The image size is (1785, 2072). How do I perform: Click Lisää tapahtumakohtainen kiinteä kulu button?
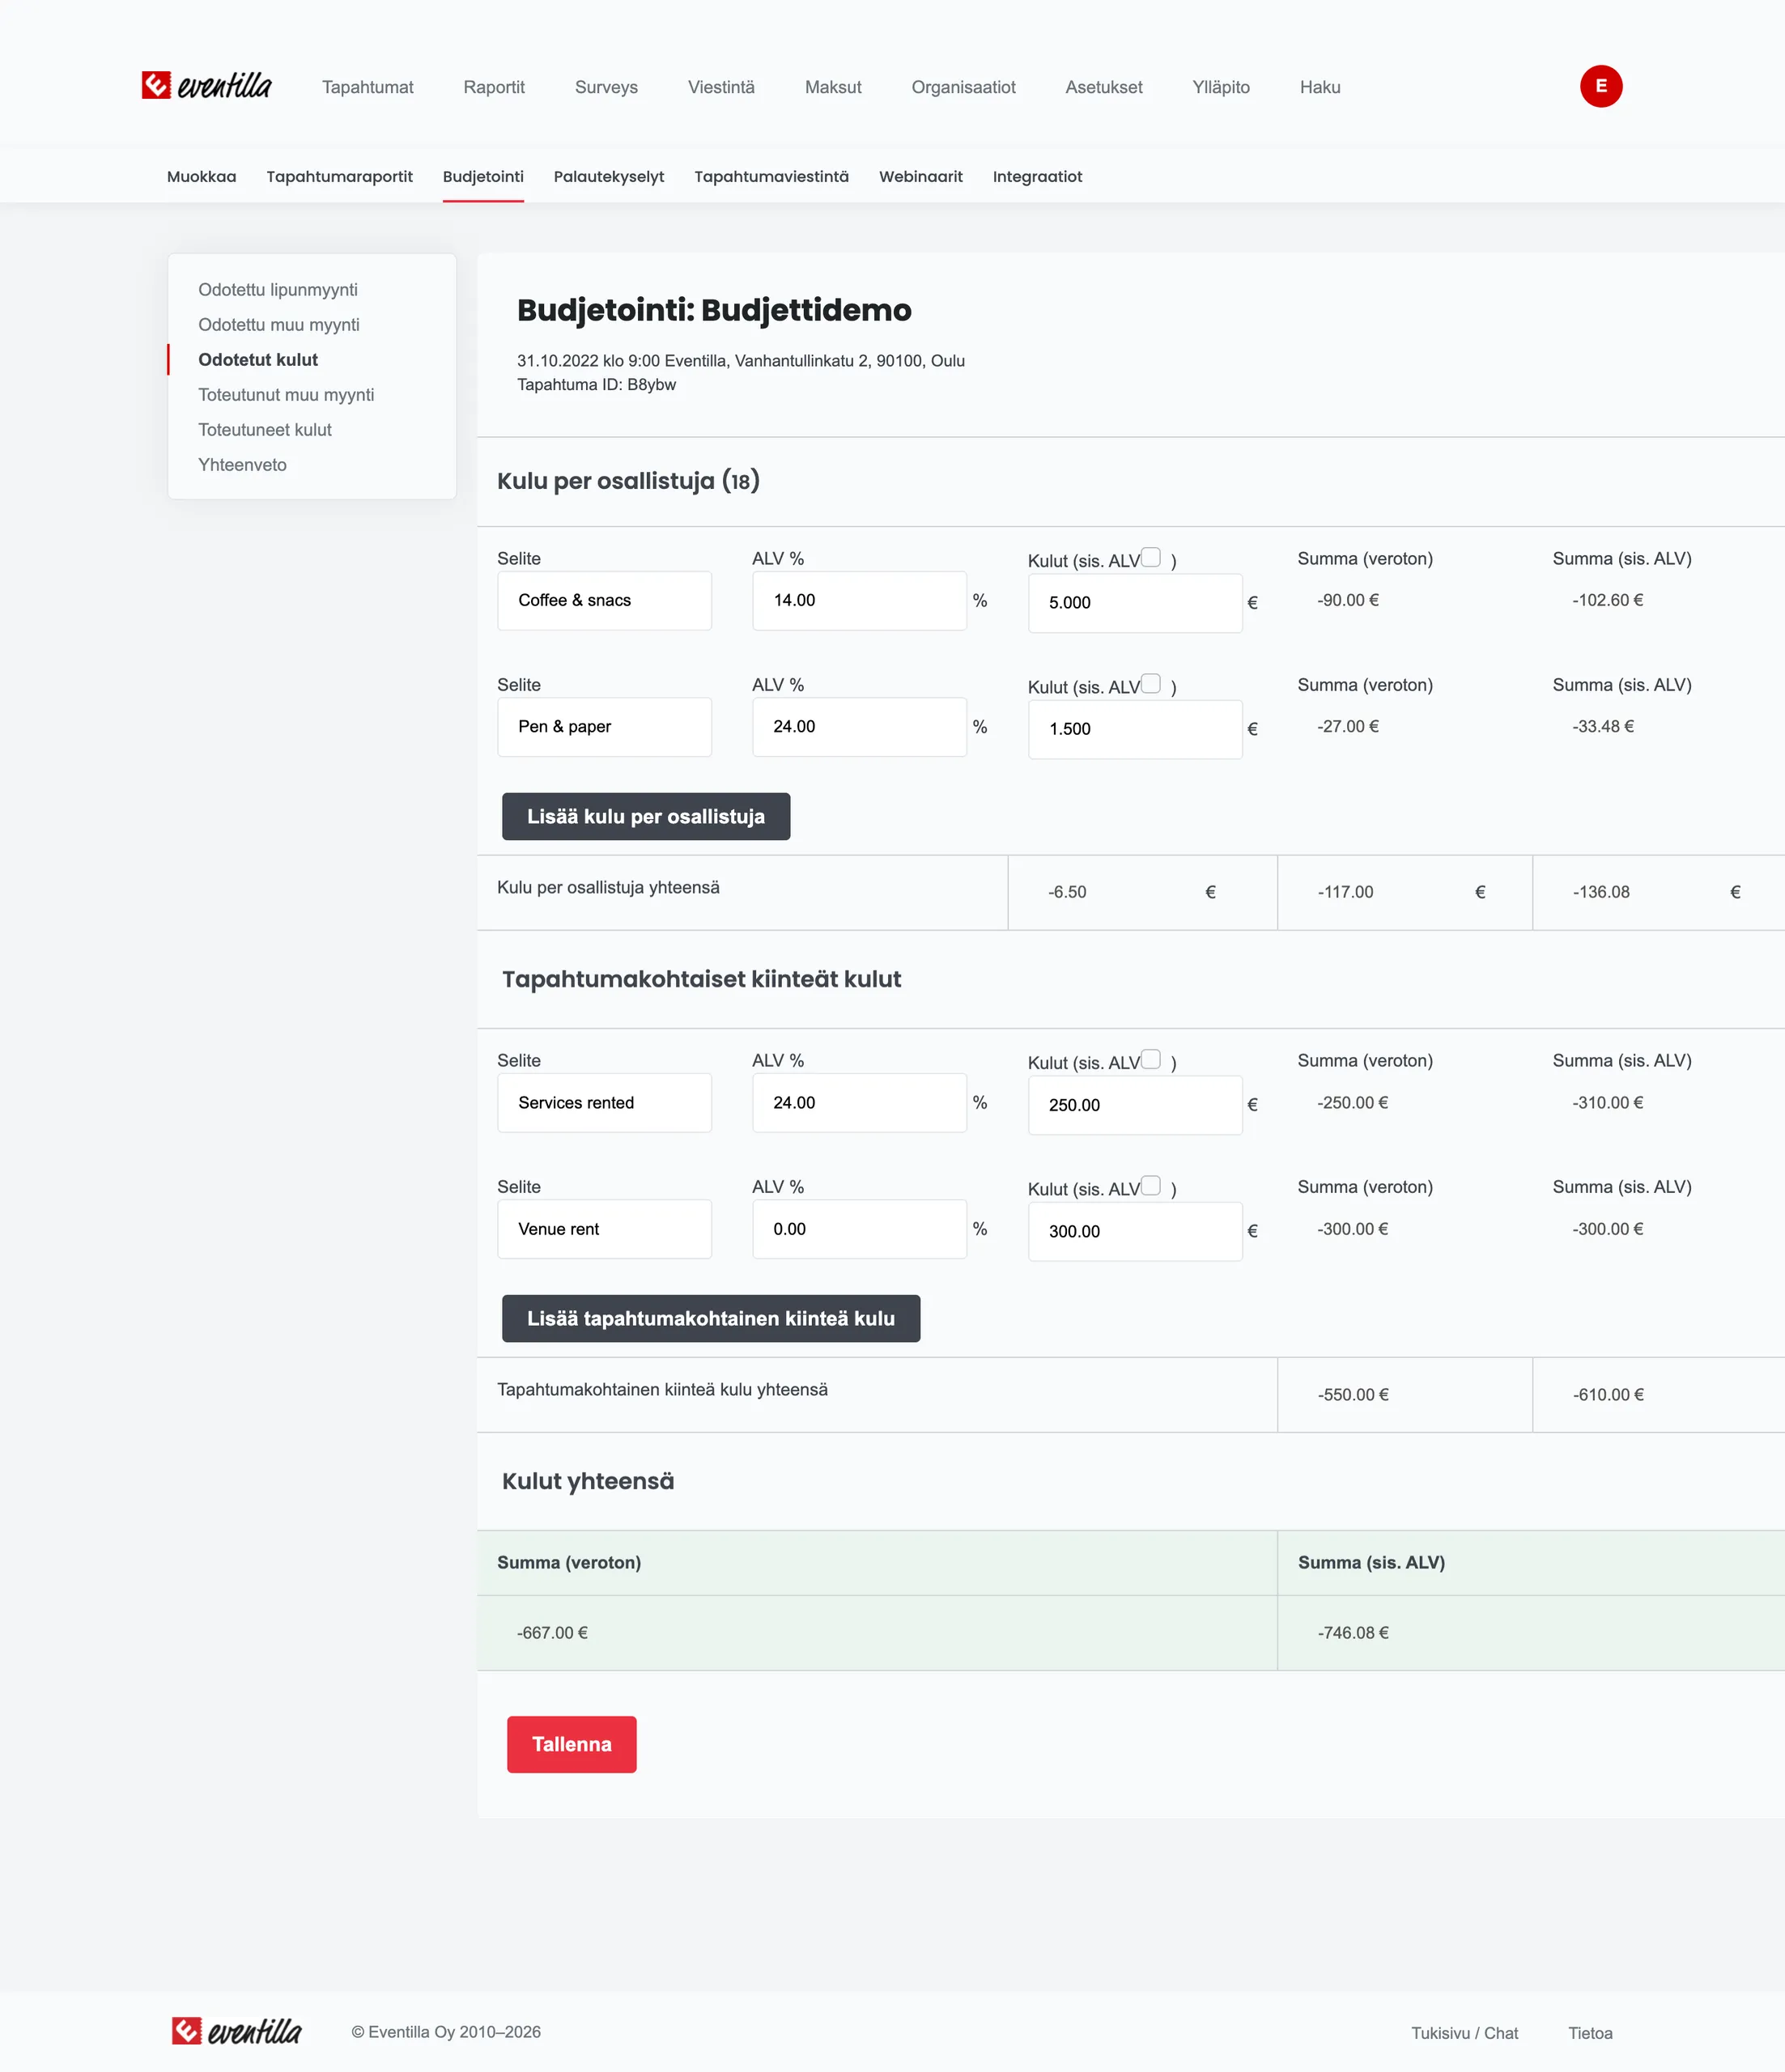coord(711,1318)
